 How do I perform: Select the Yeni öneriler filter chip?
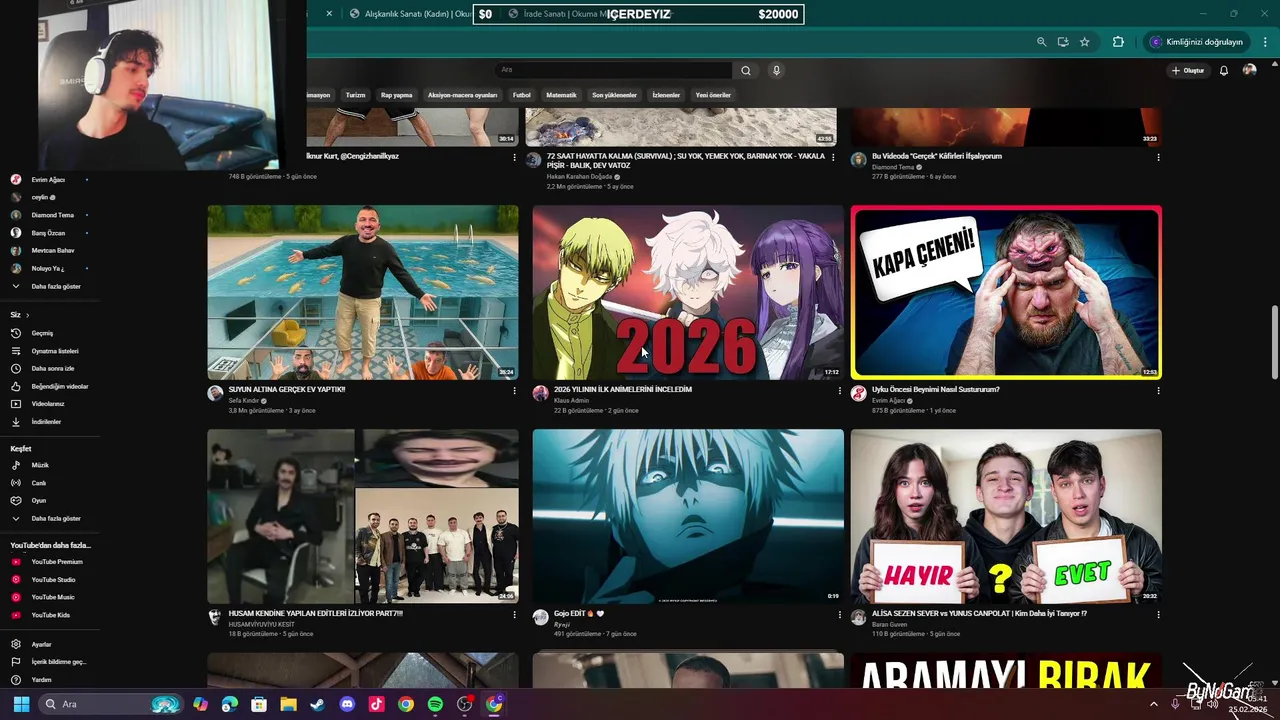713,95
